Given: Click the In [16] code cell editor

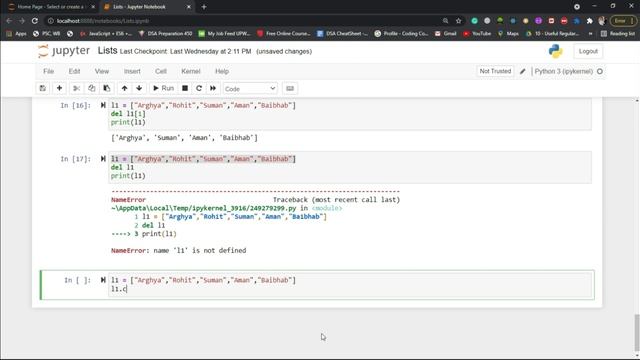Looking at the screenshot, I should click(x=350, y=114).
